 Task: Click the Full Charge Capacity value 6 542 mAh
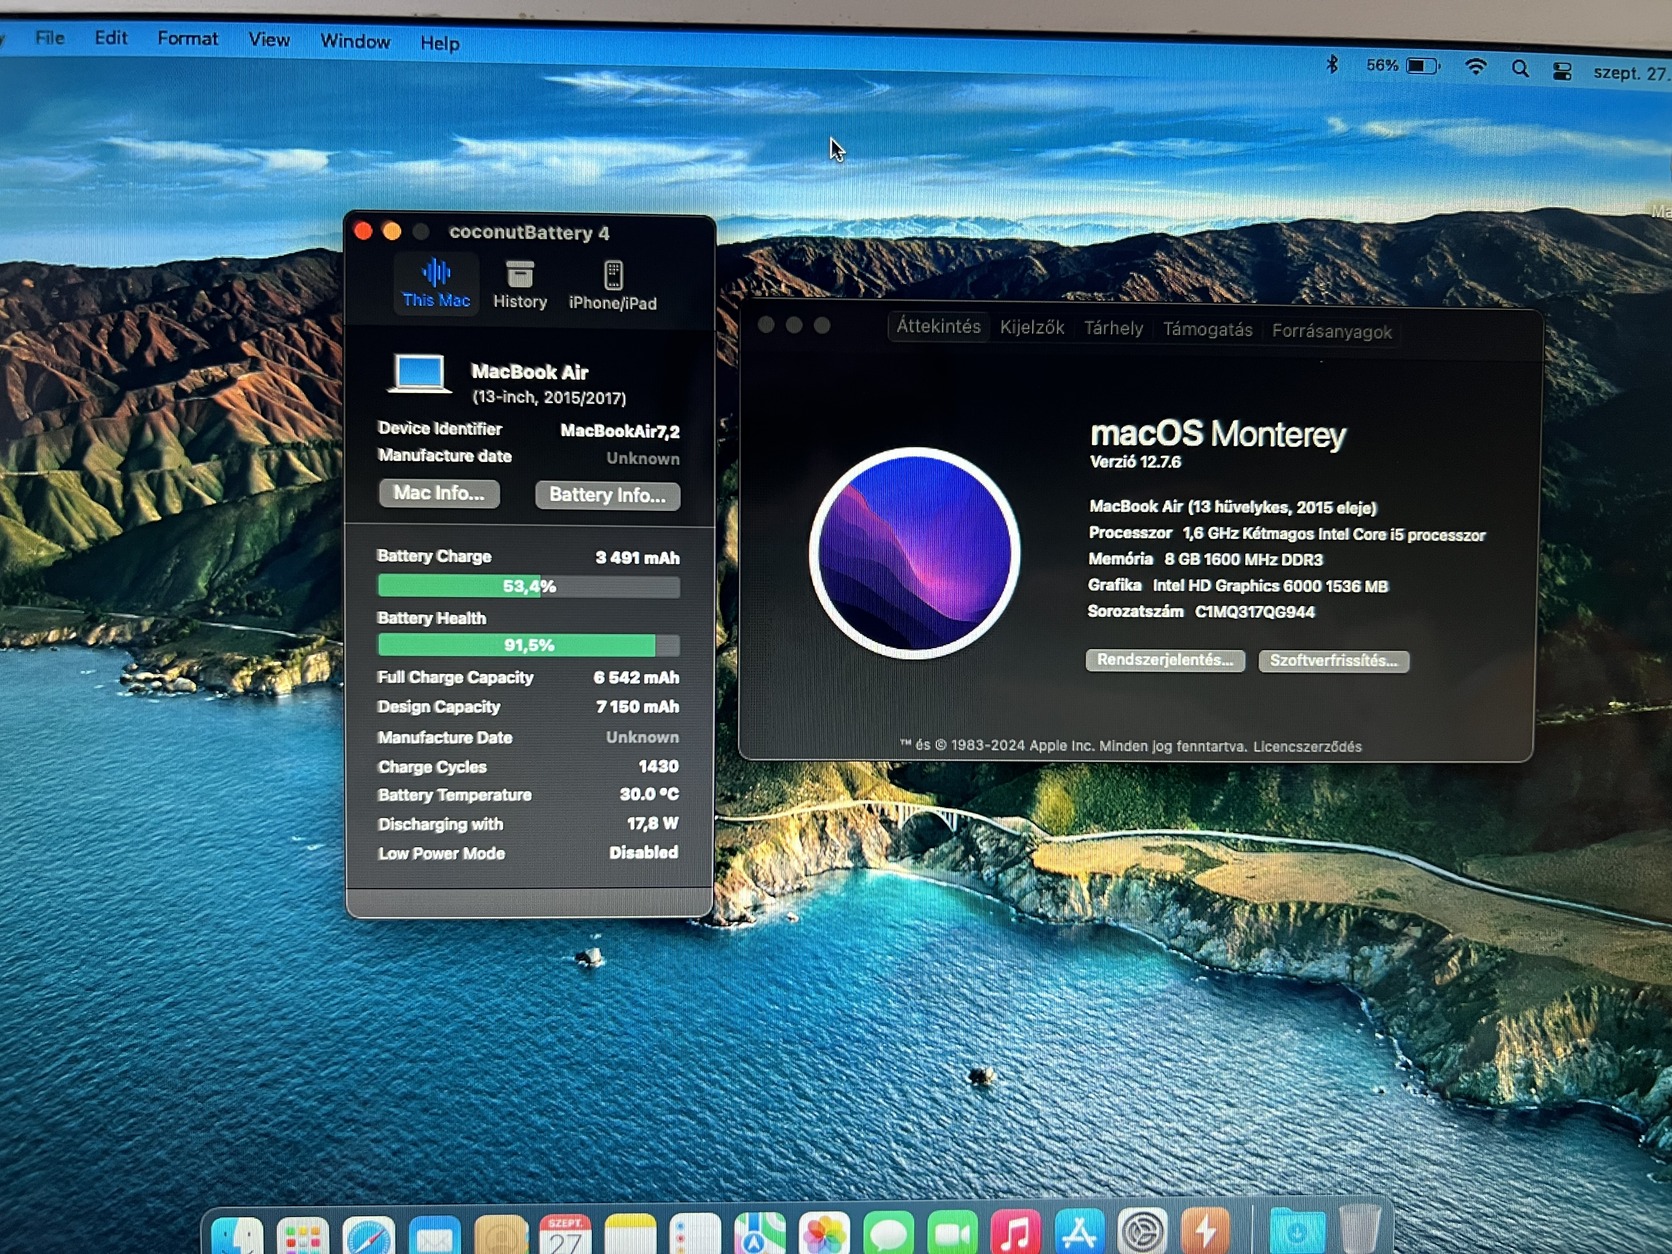(x=636, y=677)
